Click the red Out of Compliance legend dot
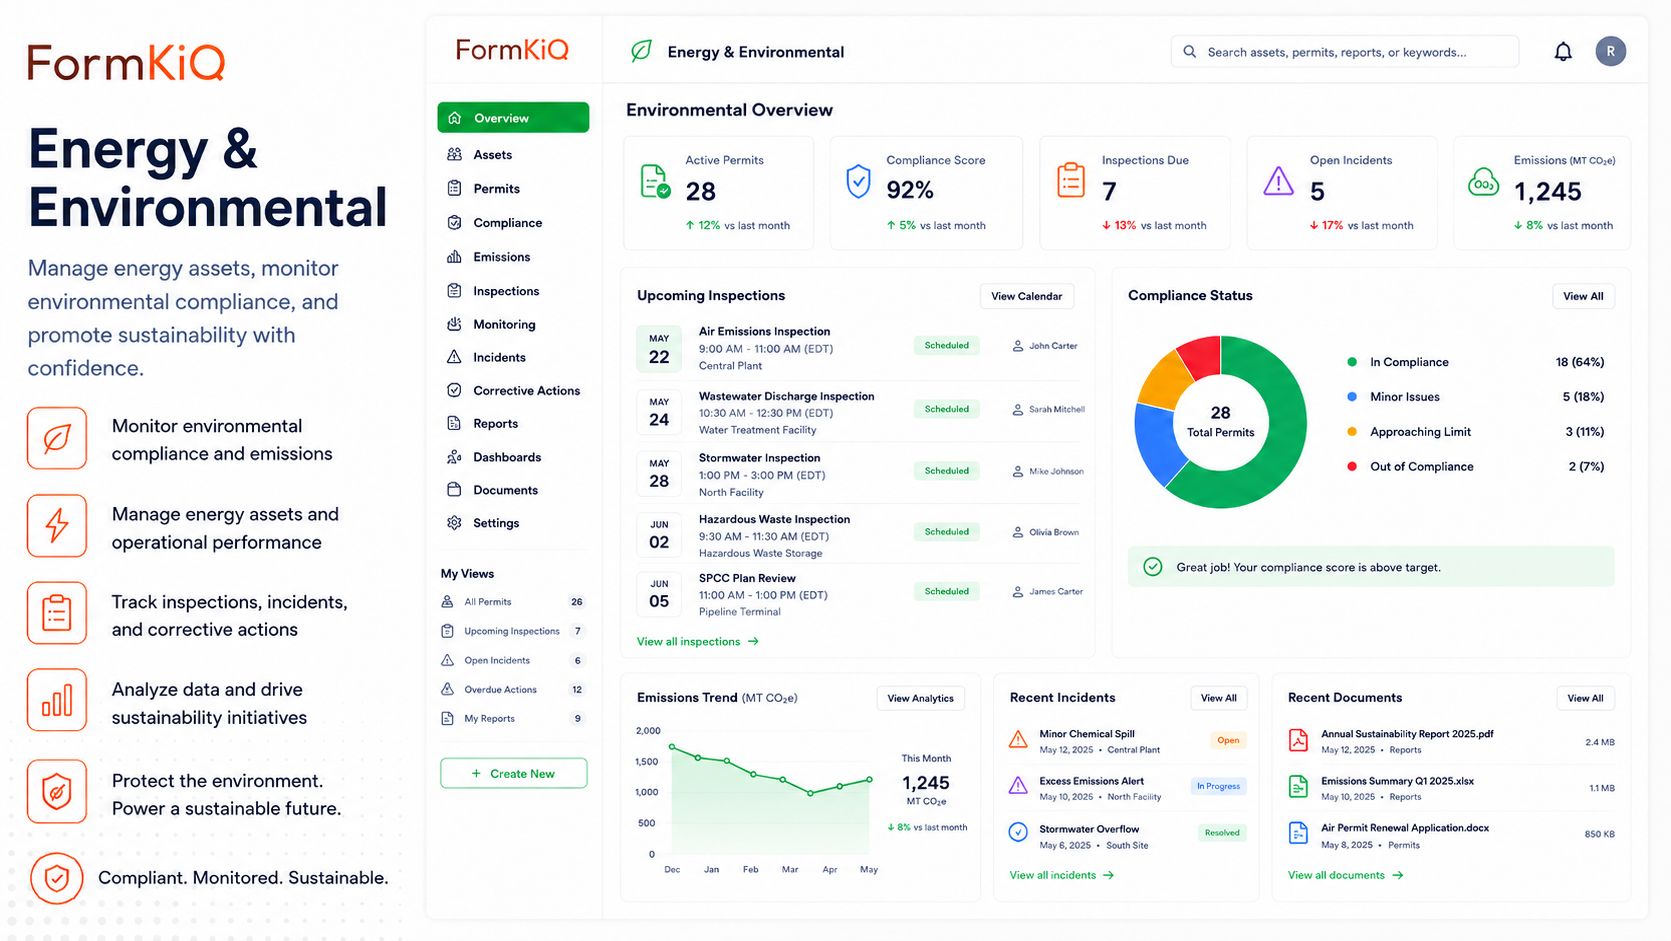 click(x=1352, y=466)
